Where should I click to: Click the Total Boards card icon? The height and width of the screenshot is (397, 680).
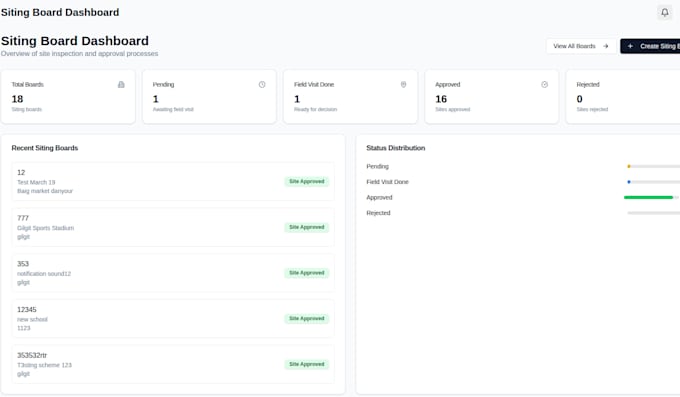121,85
